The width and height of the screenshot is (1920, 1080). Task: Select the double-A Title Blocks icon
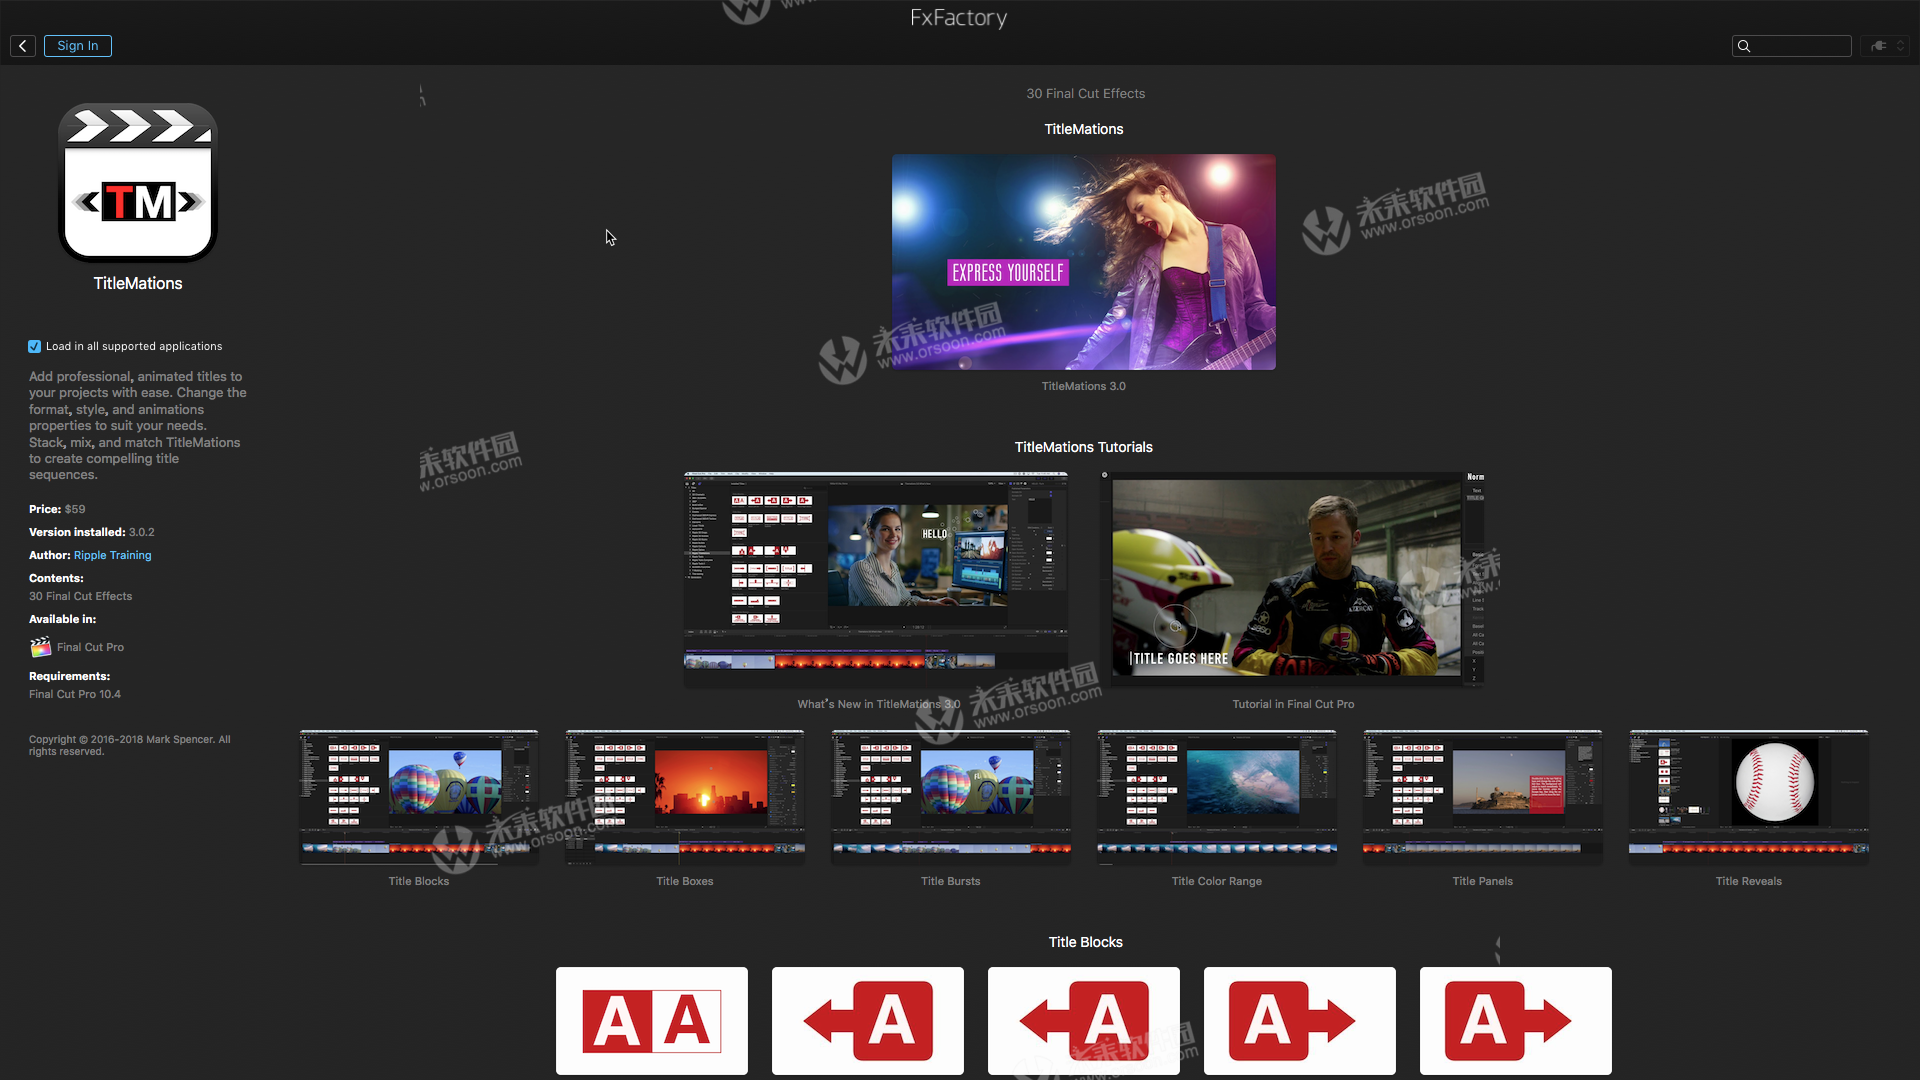tap(652, 1021)
